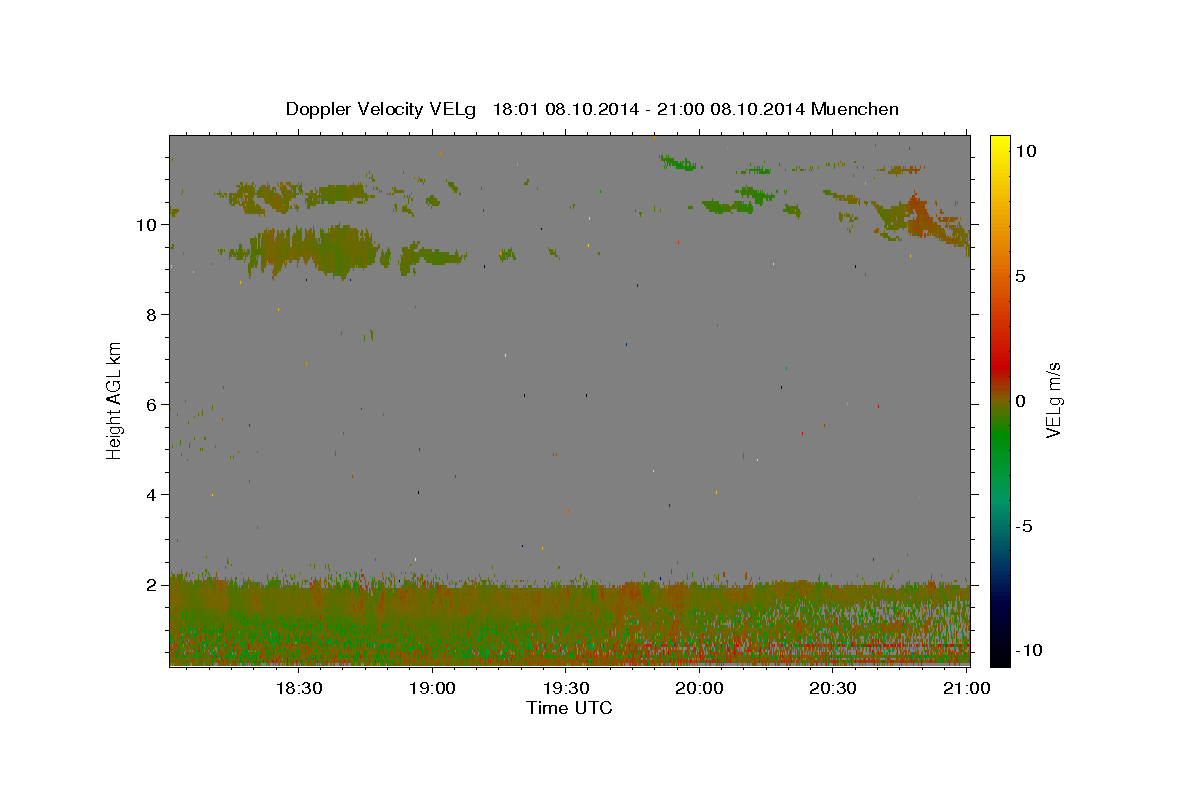Click the 'Time UTC' axis label
This screenshot has height=800, width=1200.
pyautogui.click(x=569, y=708)
